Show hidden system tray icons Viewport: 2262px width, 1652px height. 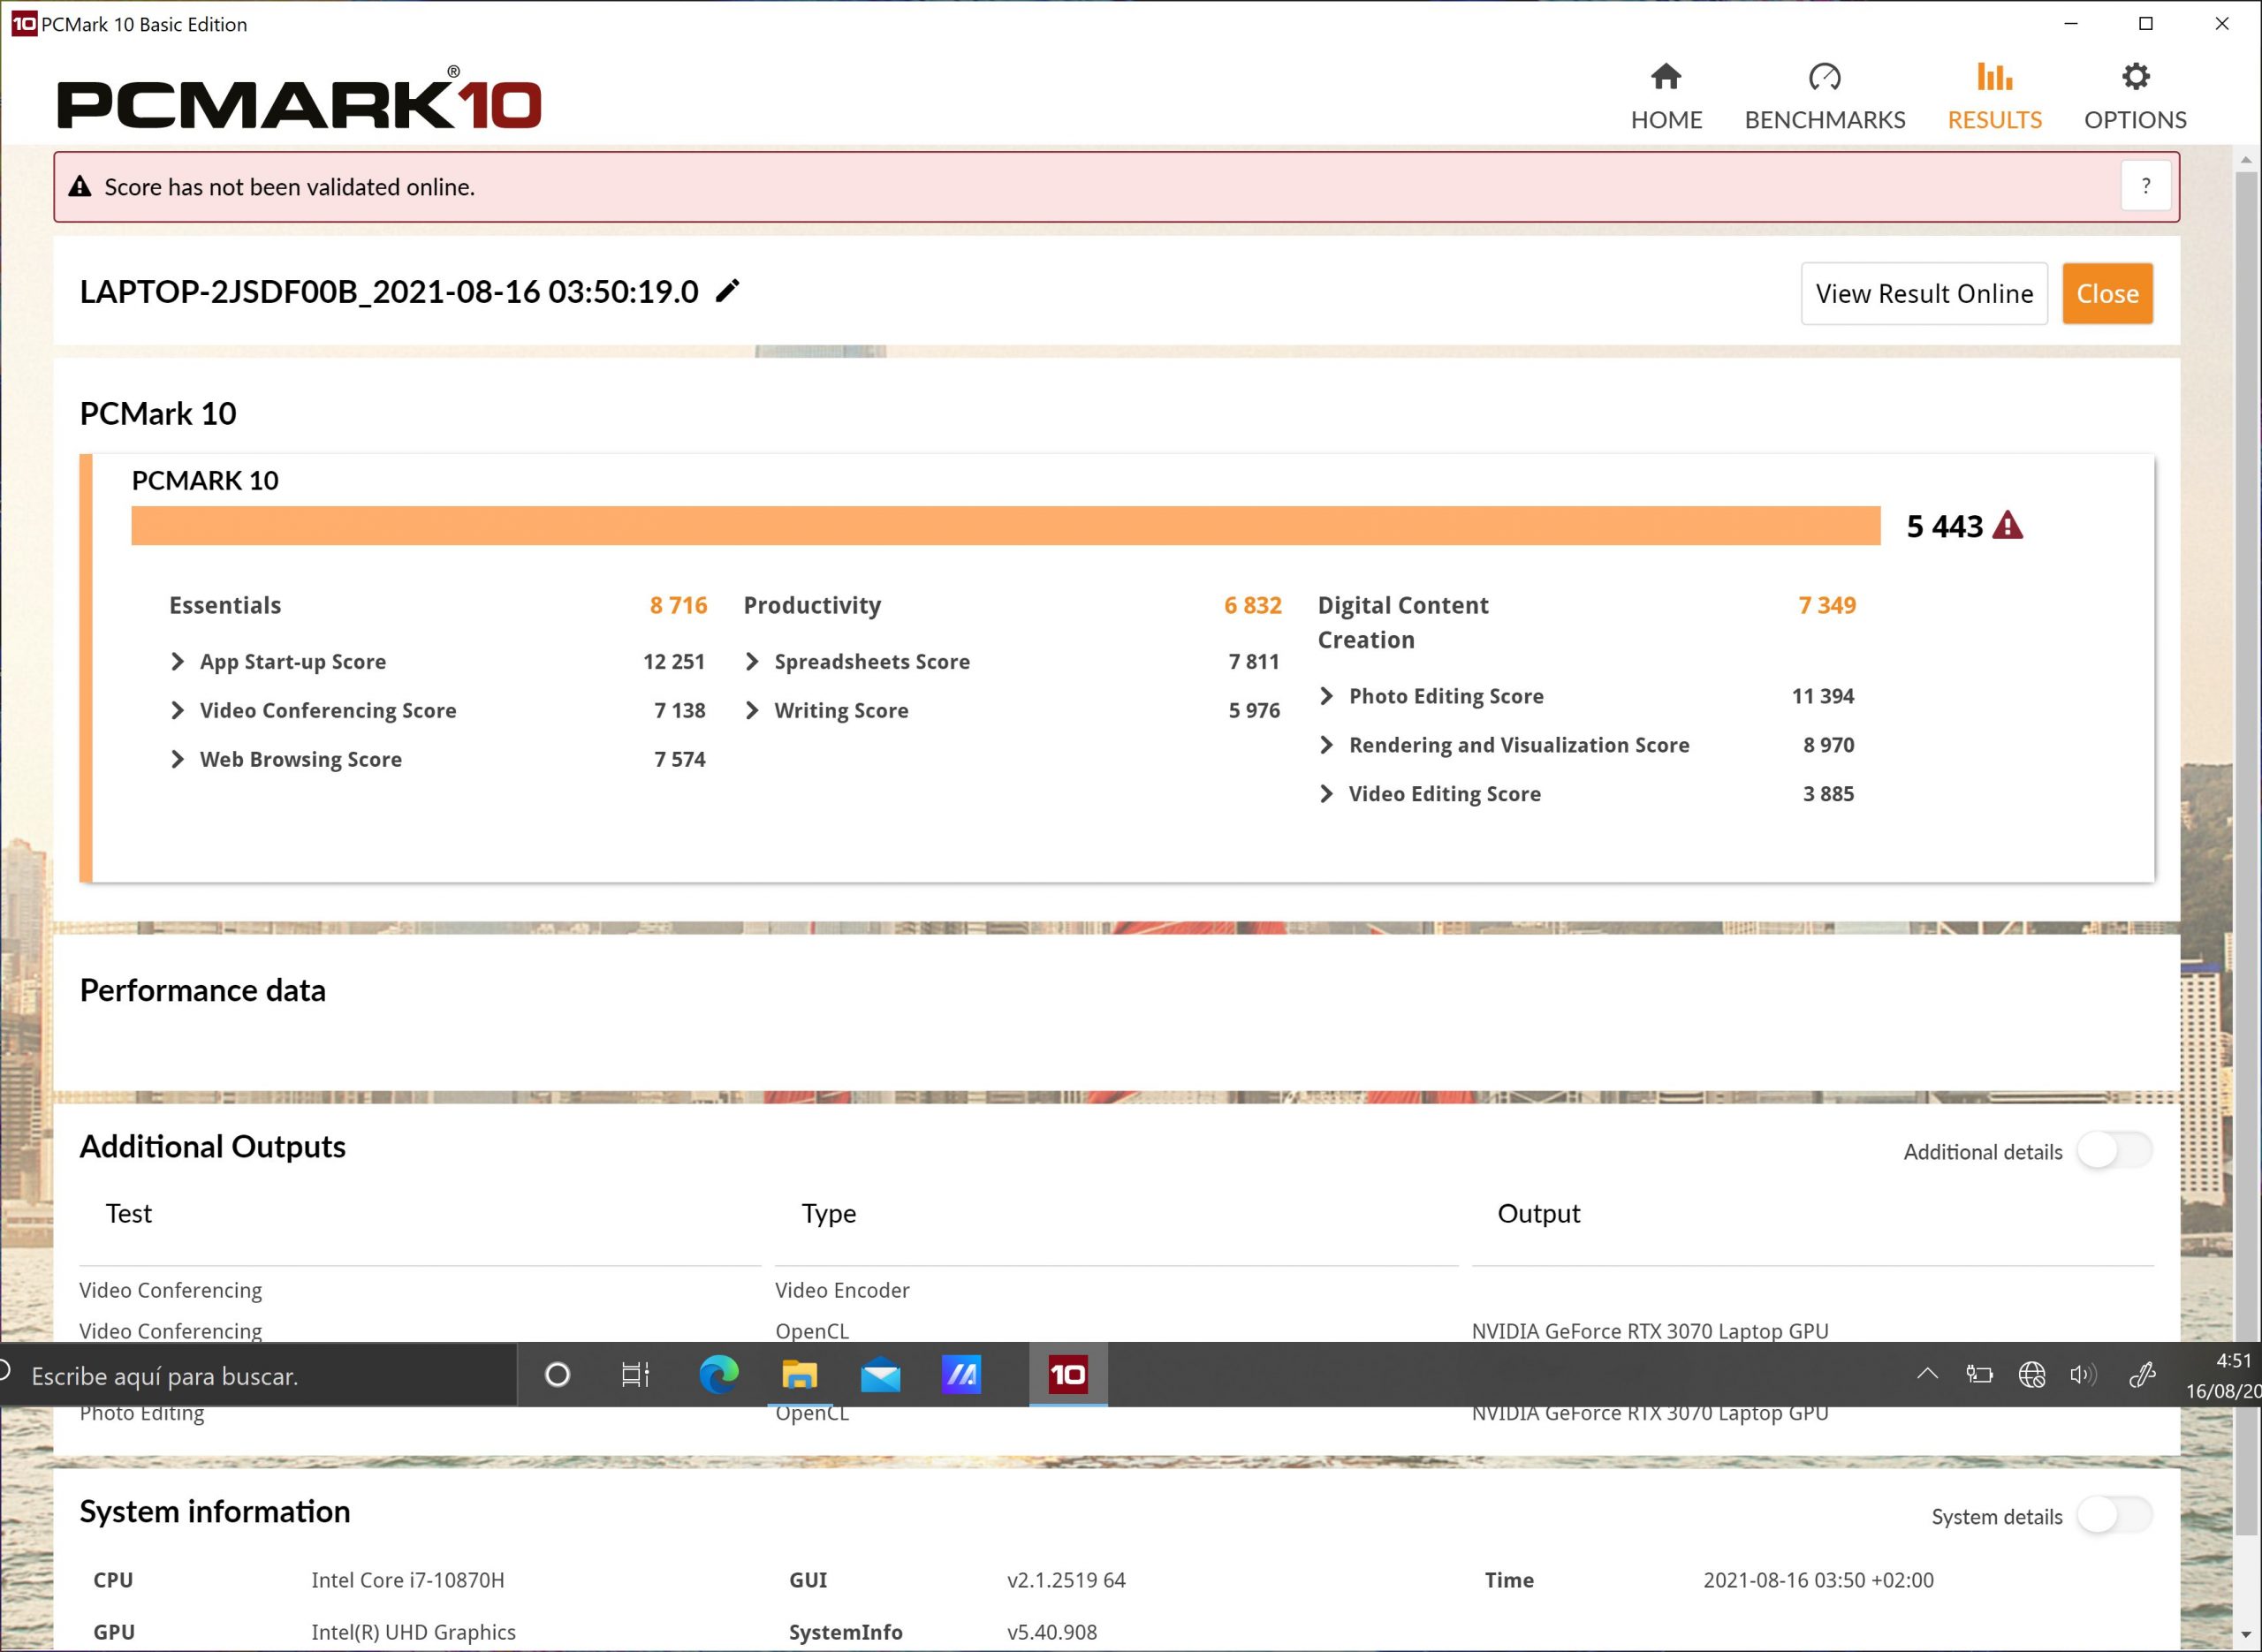click(x=1927, y=1374)
